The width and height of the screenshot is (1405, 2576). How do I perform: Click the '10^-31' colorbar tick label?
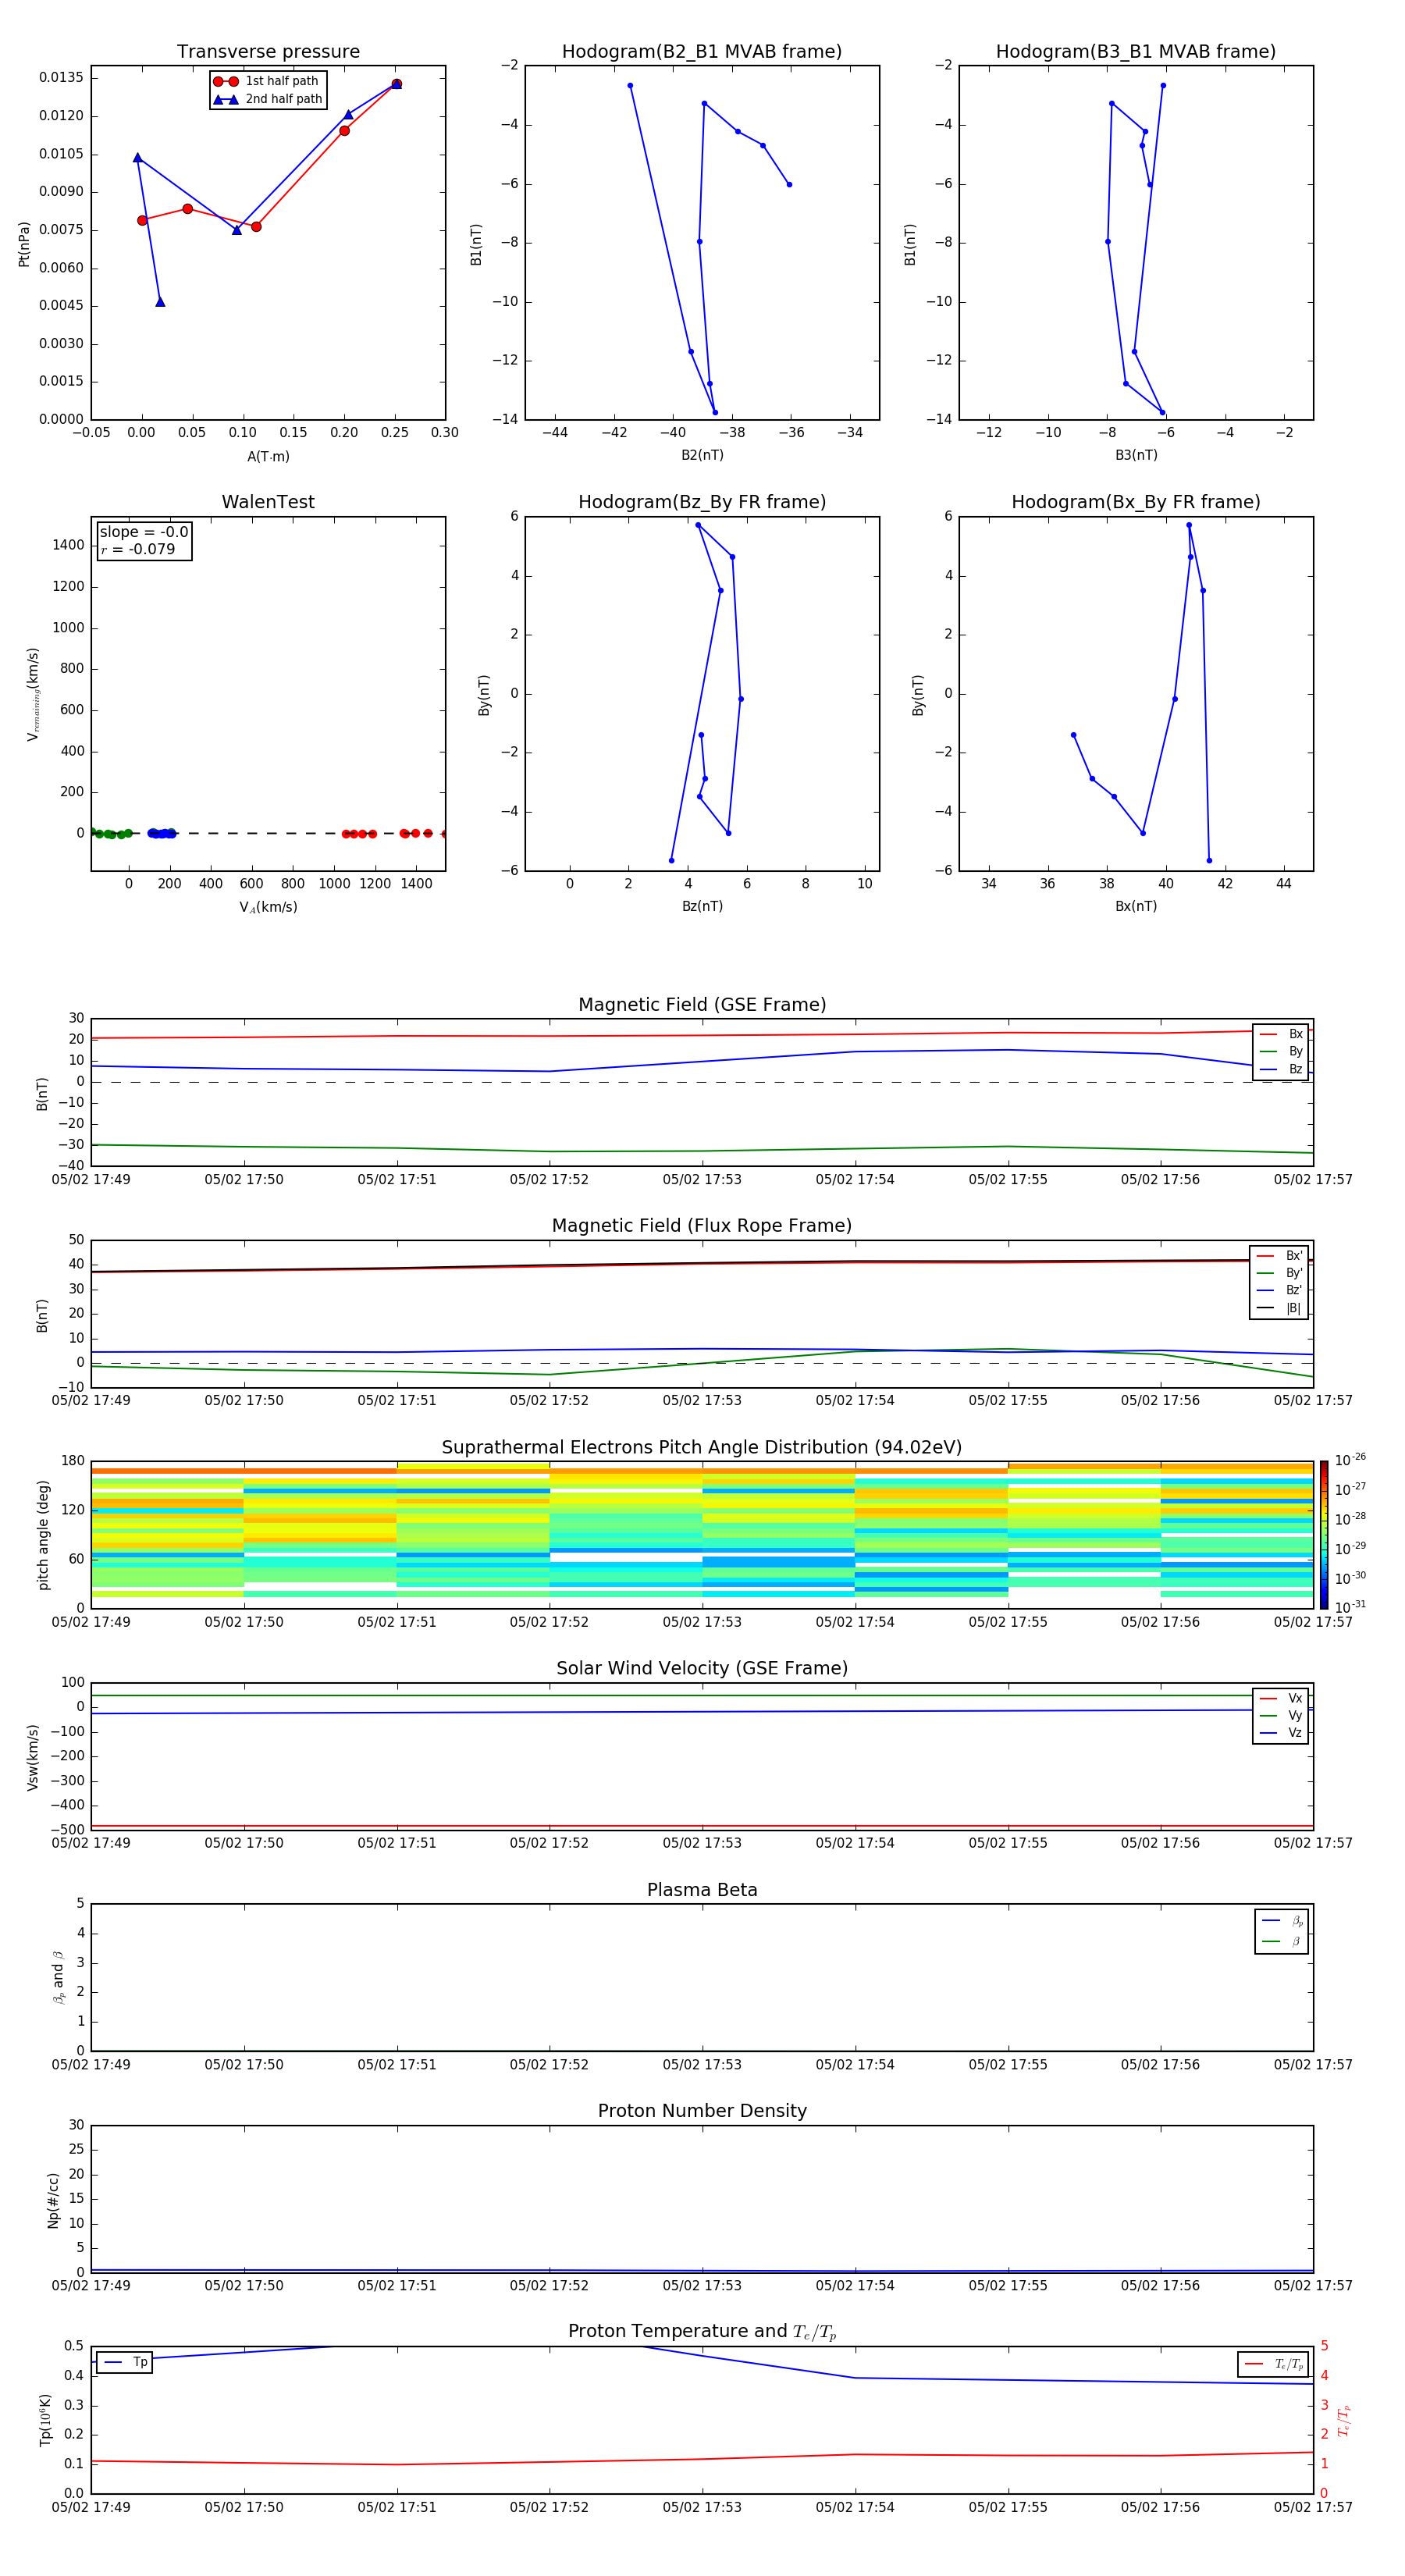click(x=1350, y=1607)
